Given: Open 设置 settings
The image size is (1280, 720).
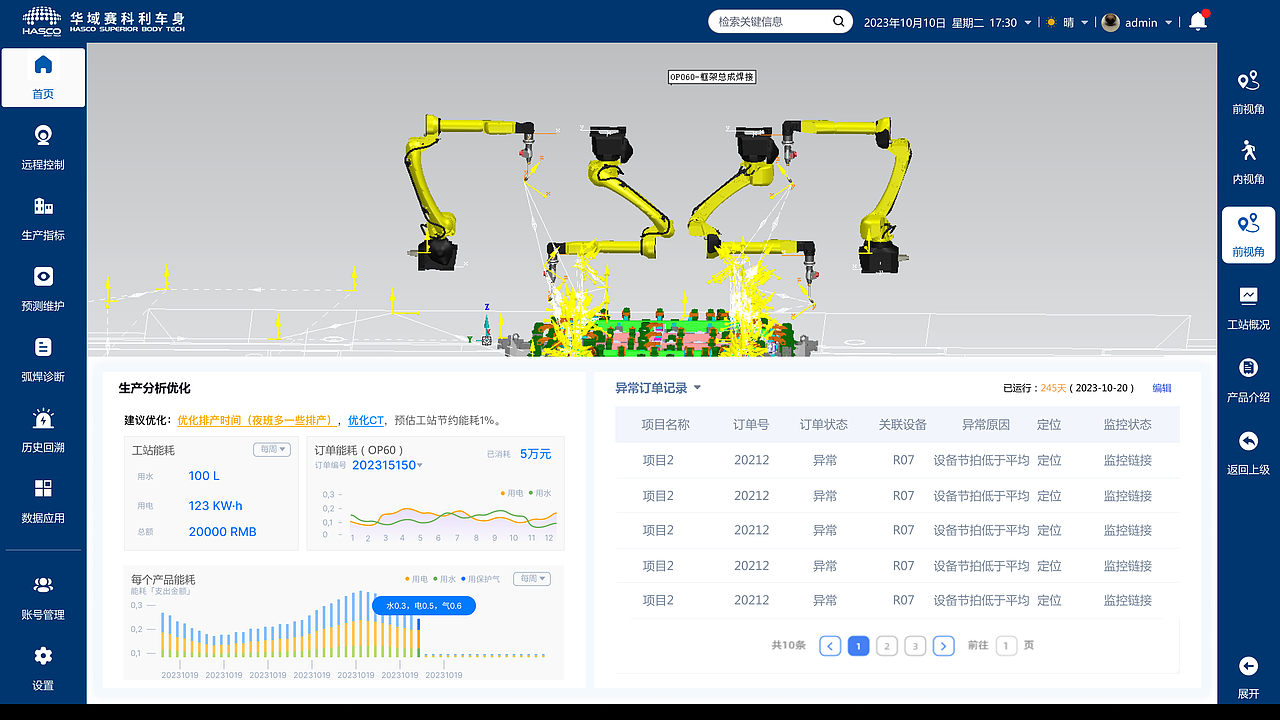Looking at the screenshot, I should [43, 669].
